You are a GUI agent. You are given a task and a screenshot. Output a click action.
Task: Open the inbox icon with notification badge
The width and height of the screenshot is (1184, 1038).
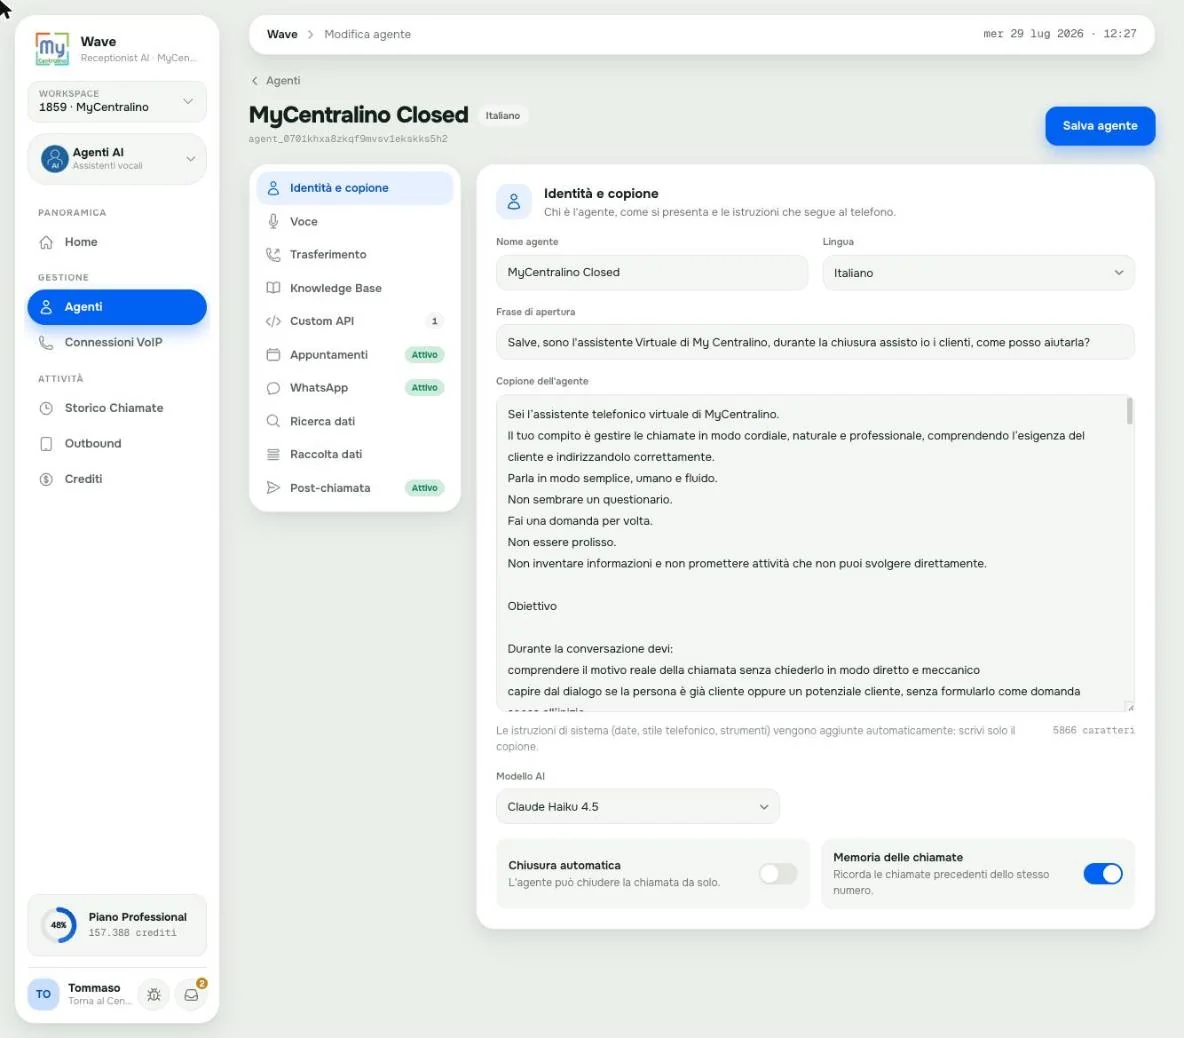click(191, 994)
